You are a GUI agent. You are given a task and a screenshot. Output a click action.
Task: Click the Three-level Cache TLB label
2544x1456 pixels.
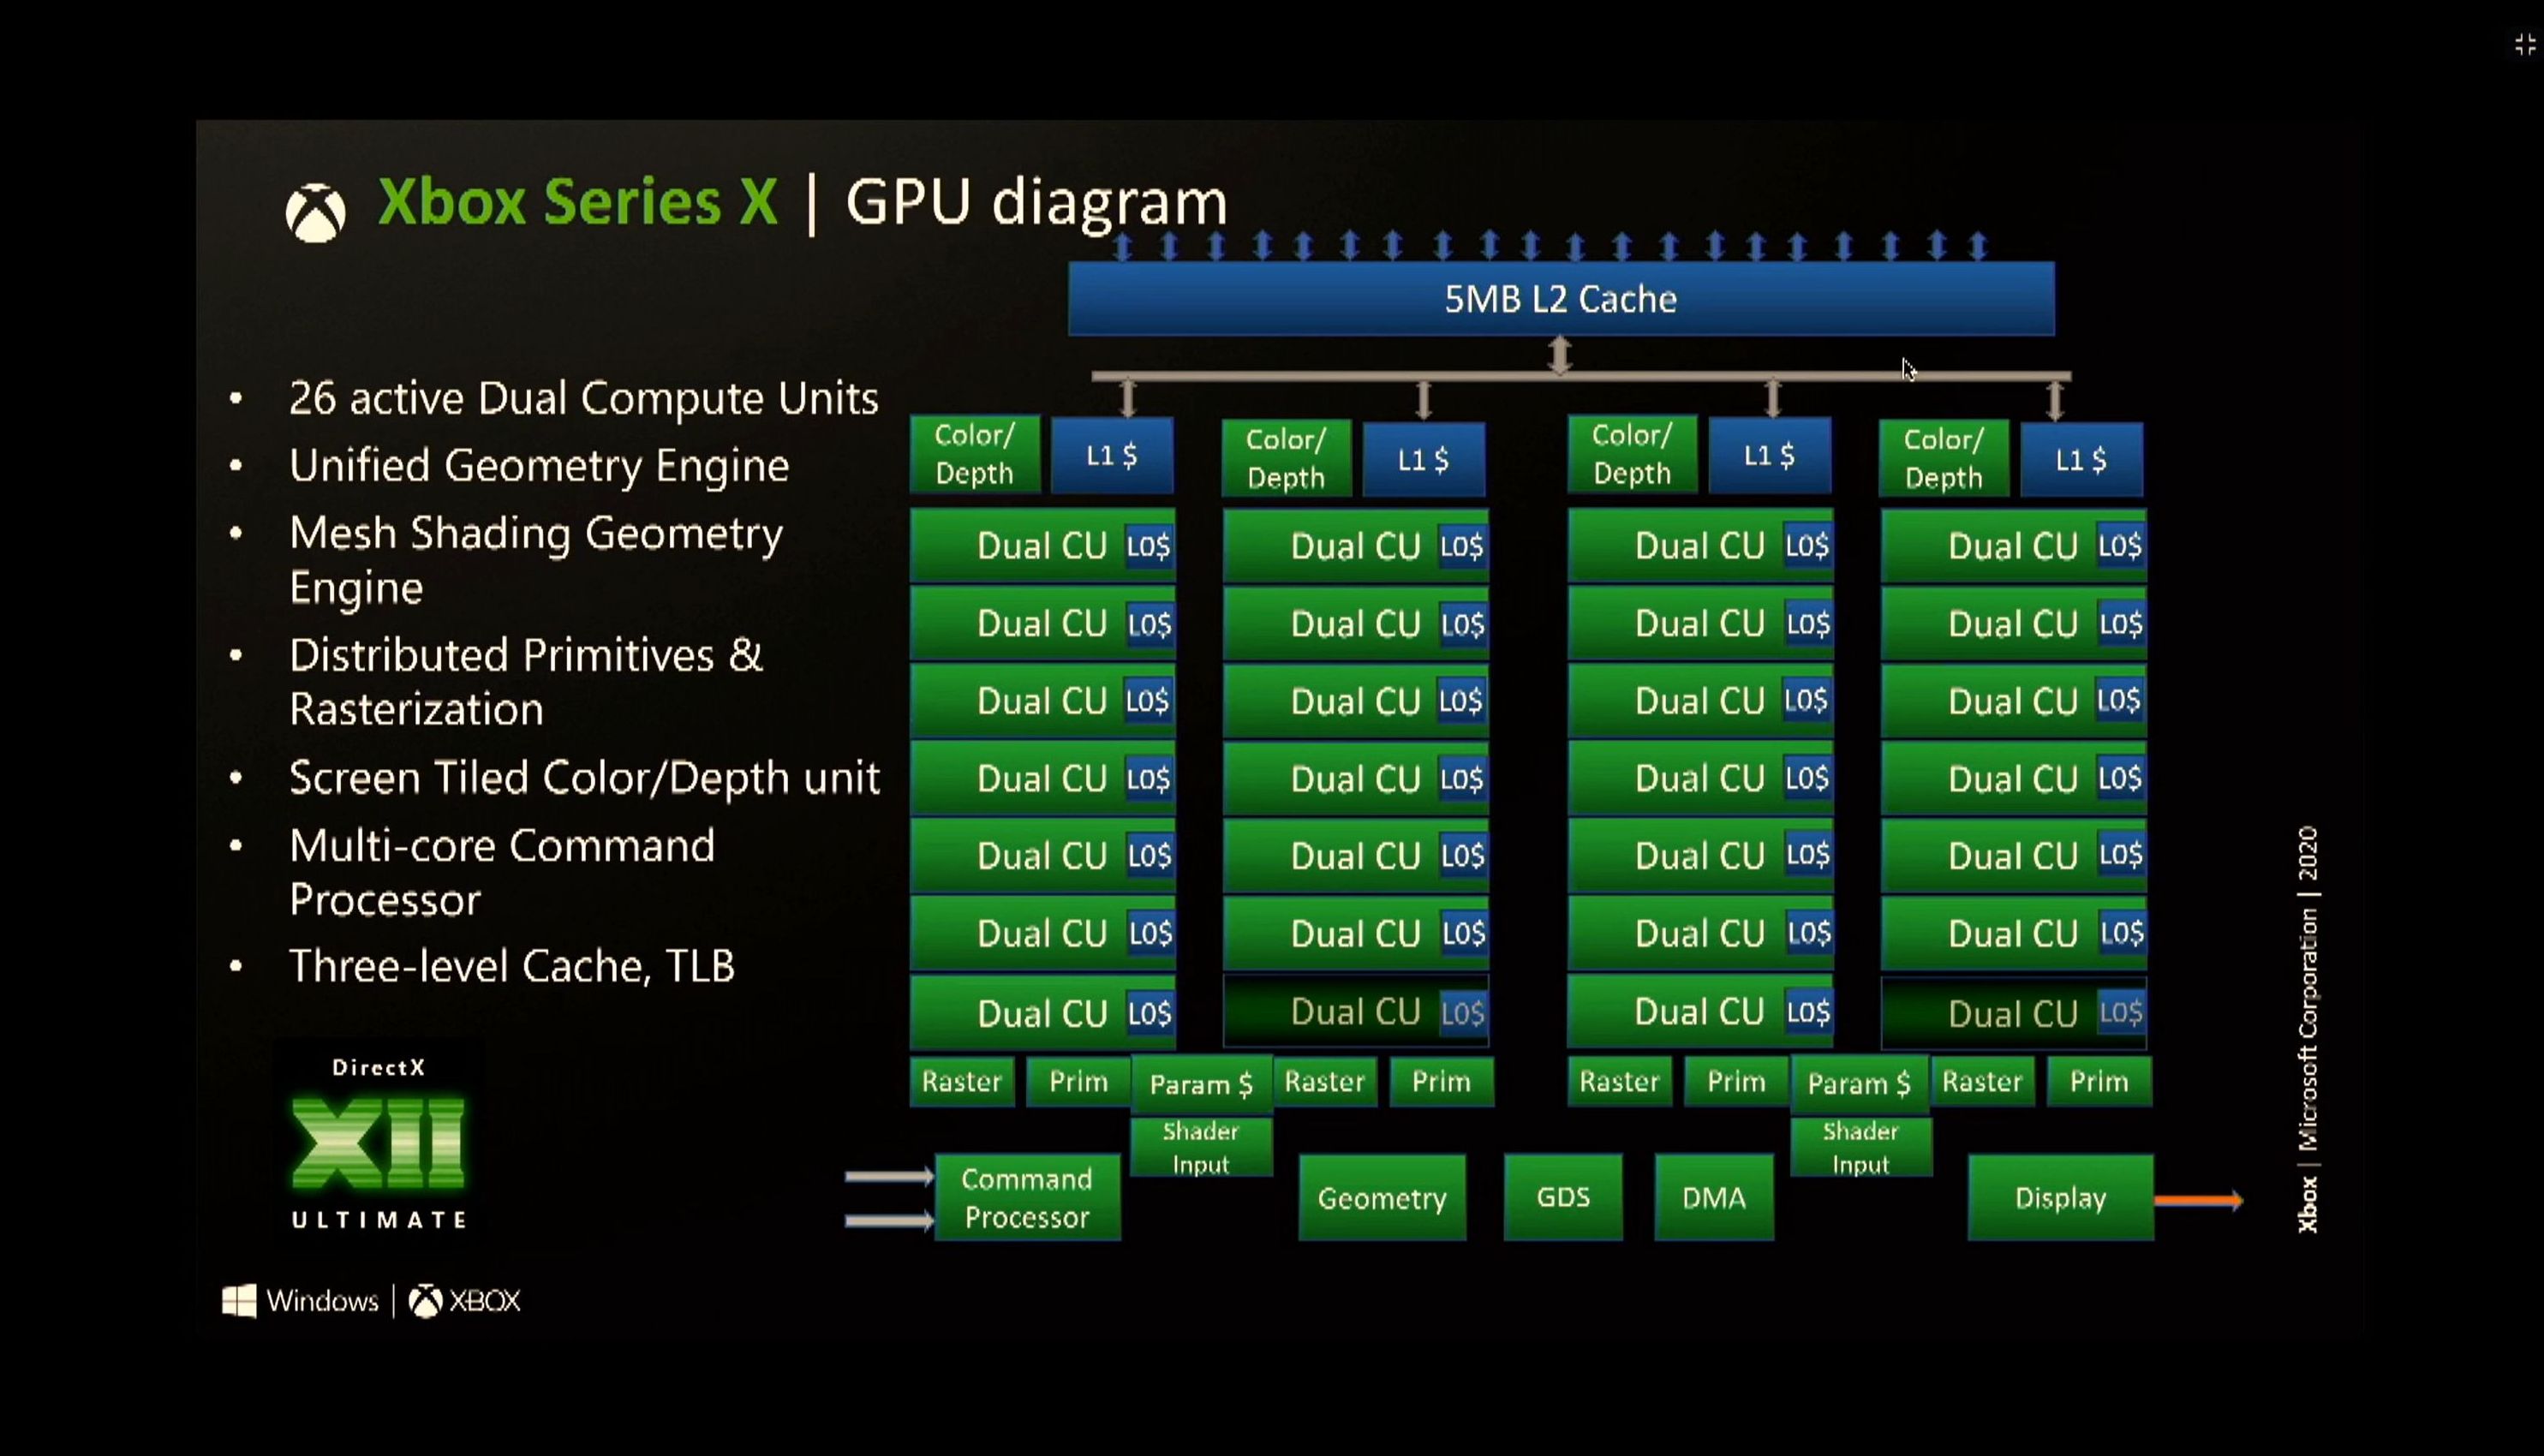(512, 967)
